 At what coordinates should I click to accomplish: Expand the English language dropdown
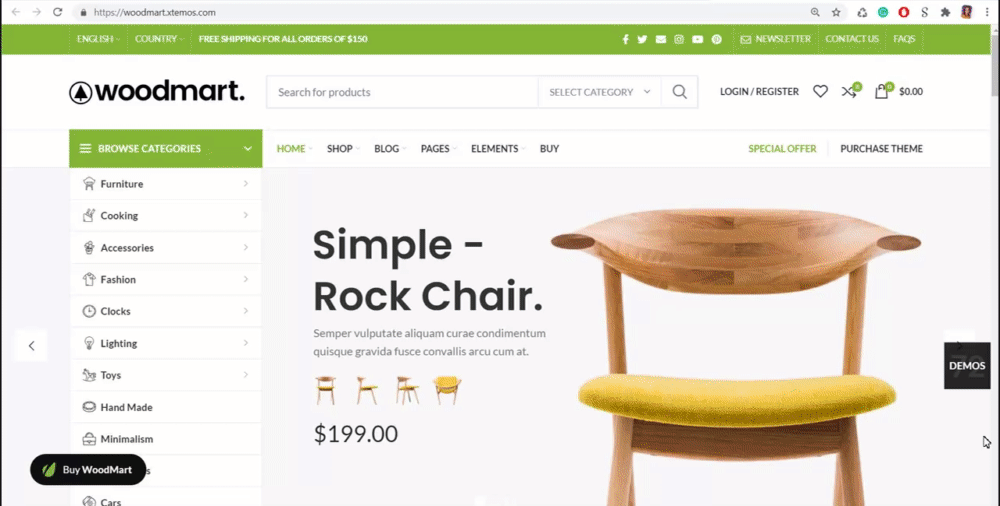click(x=98, y=39)
